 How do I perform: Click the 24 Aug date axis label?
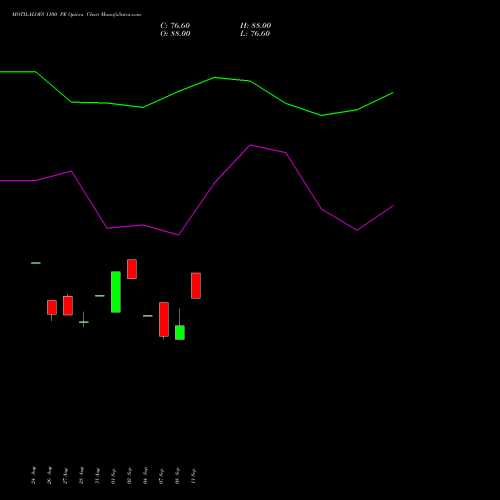click(33, 475)
